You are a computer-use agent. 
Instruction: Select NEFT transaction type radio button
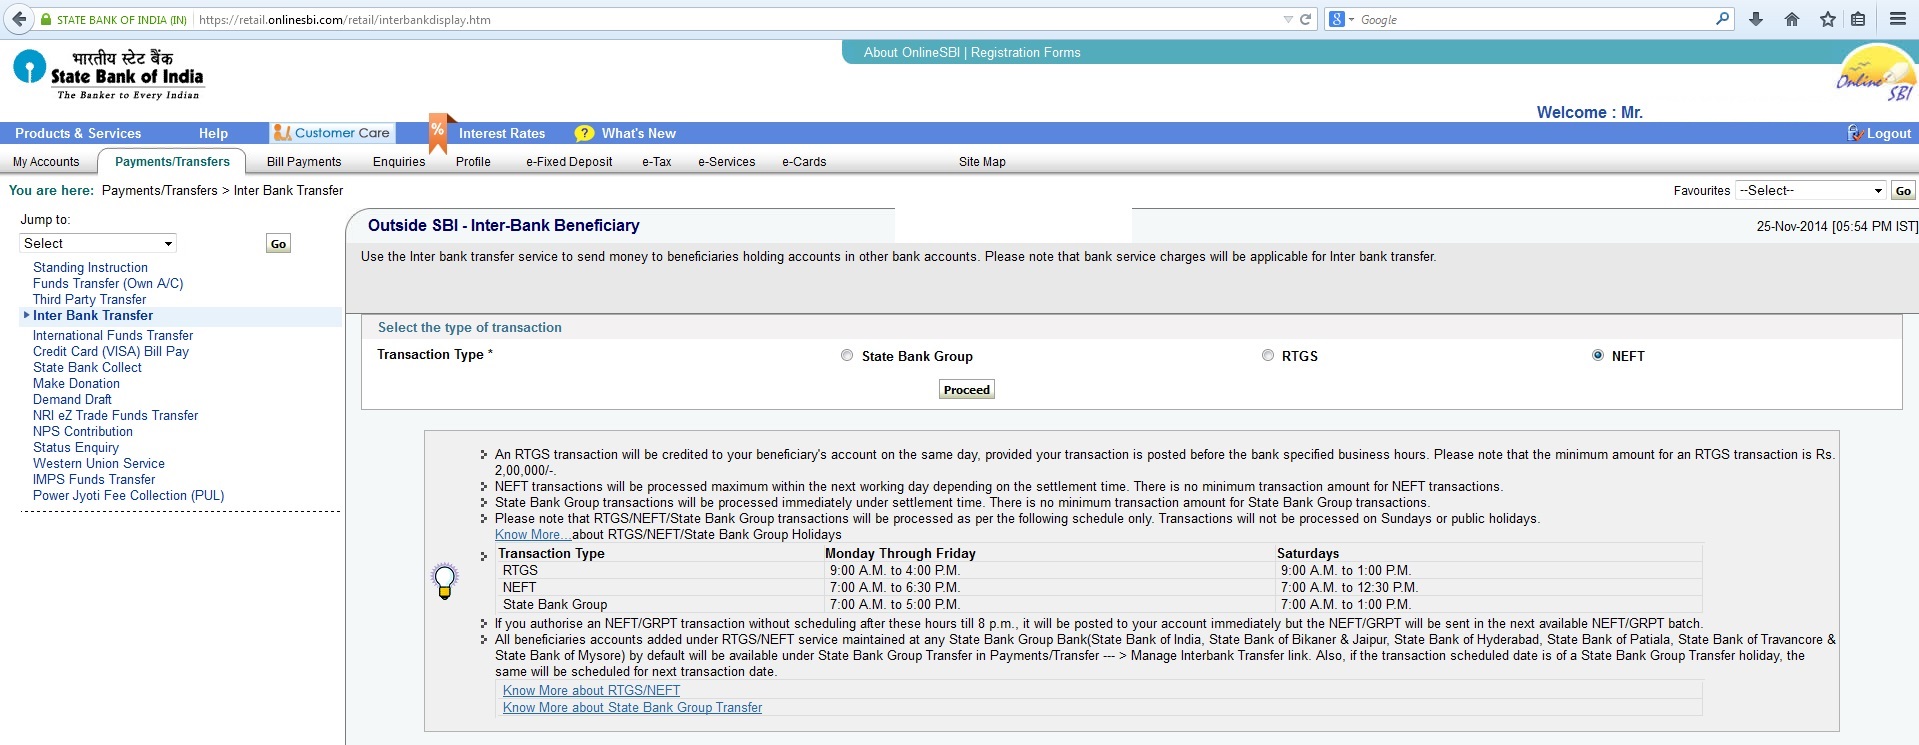pyautogui.click(x=1598, y=355)
